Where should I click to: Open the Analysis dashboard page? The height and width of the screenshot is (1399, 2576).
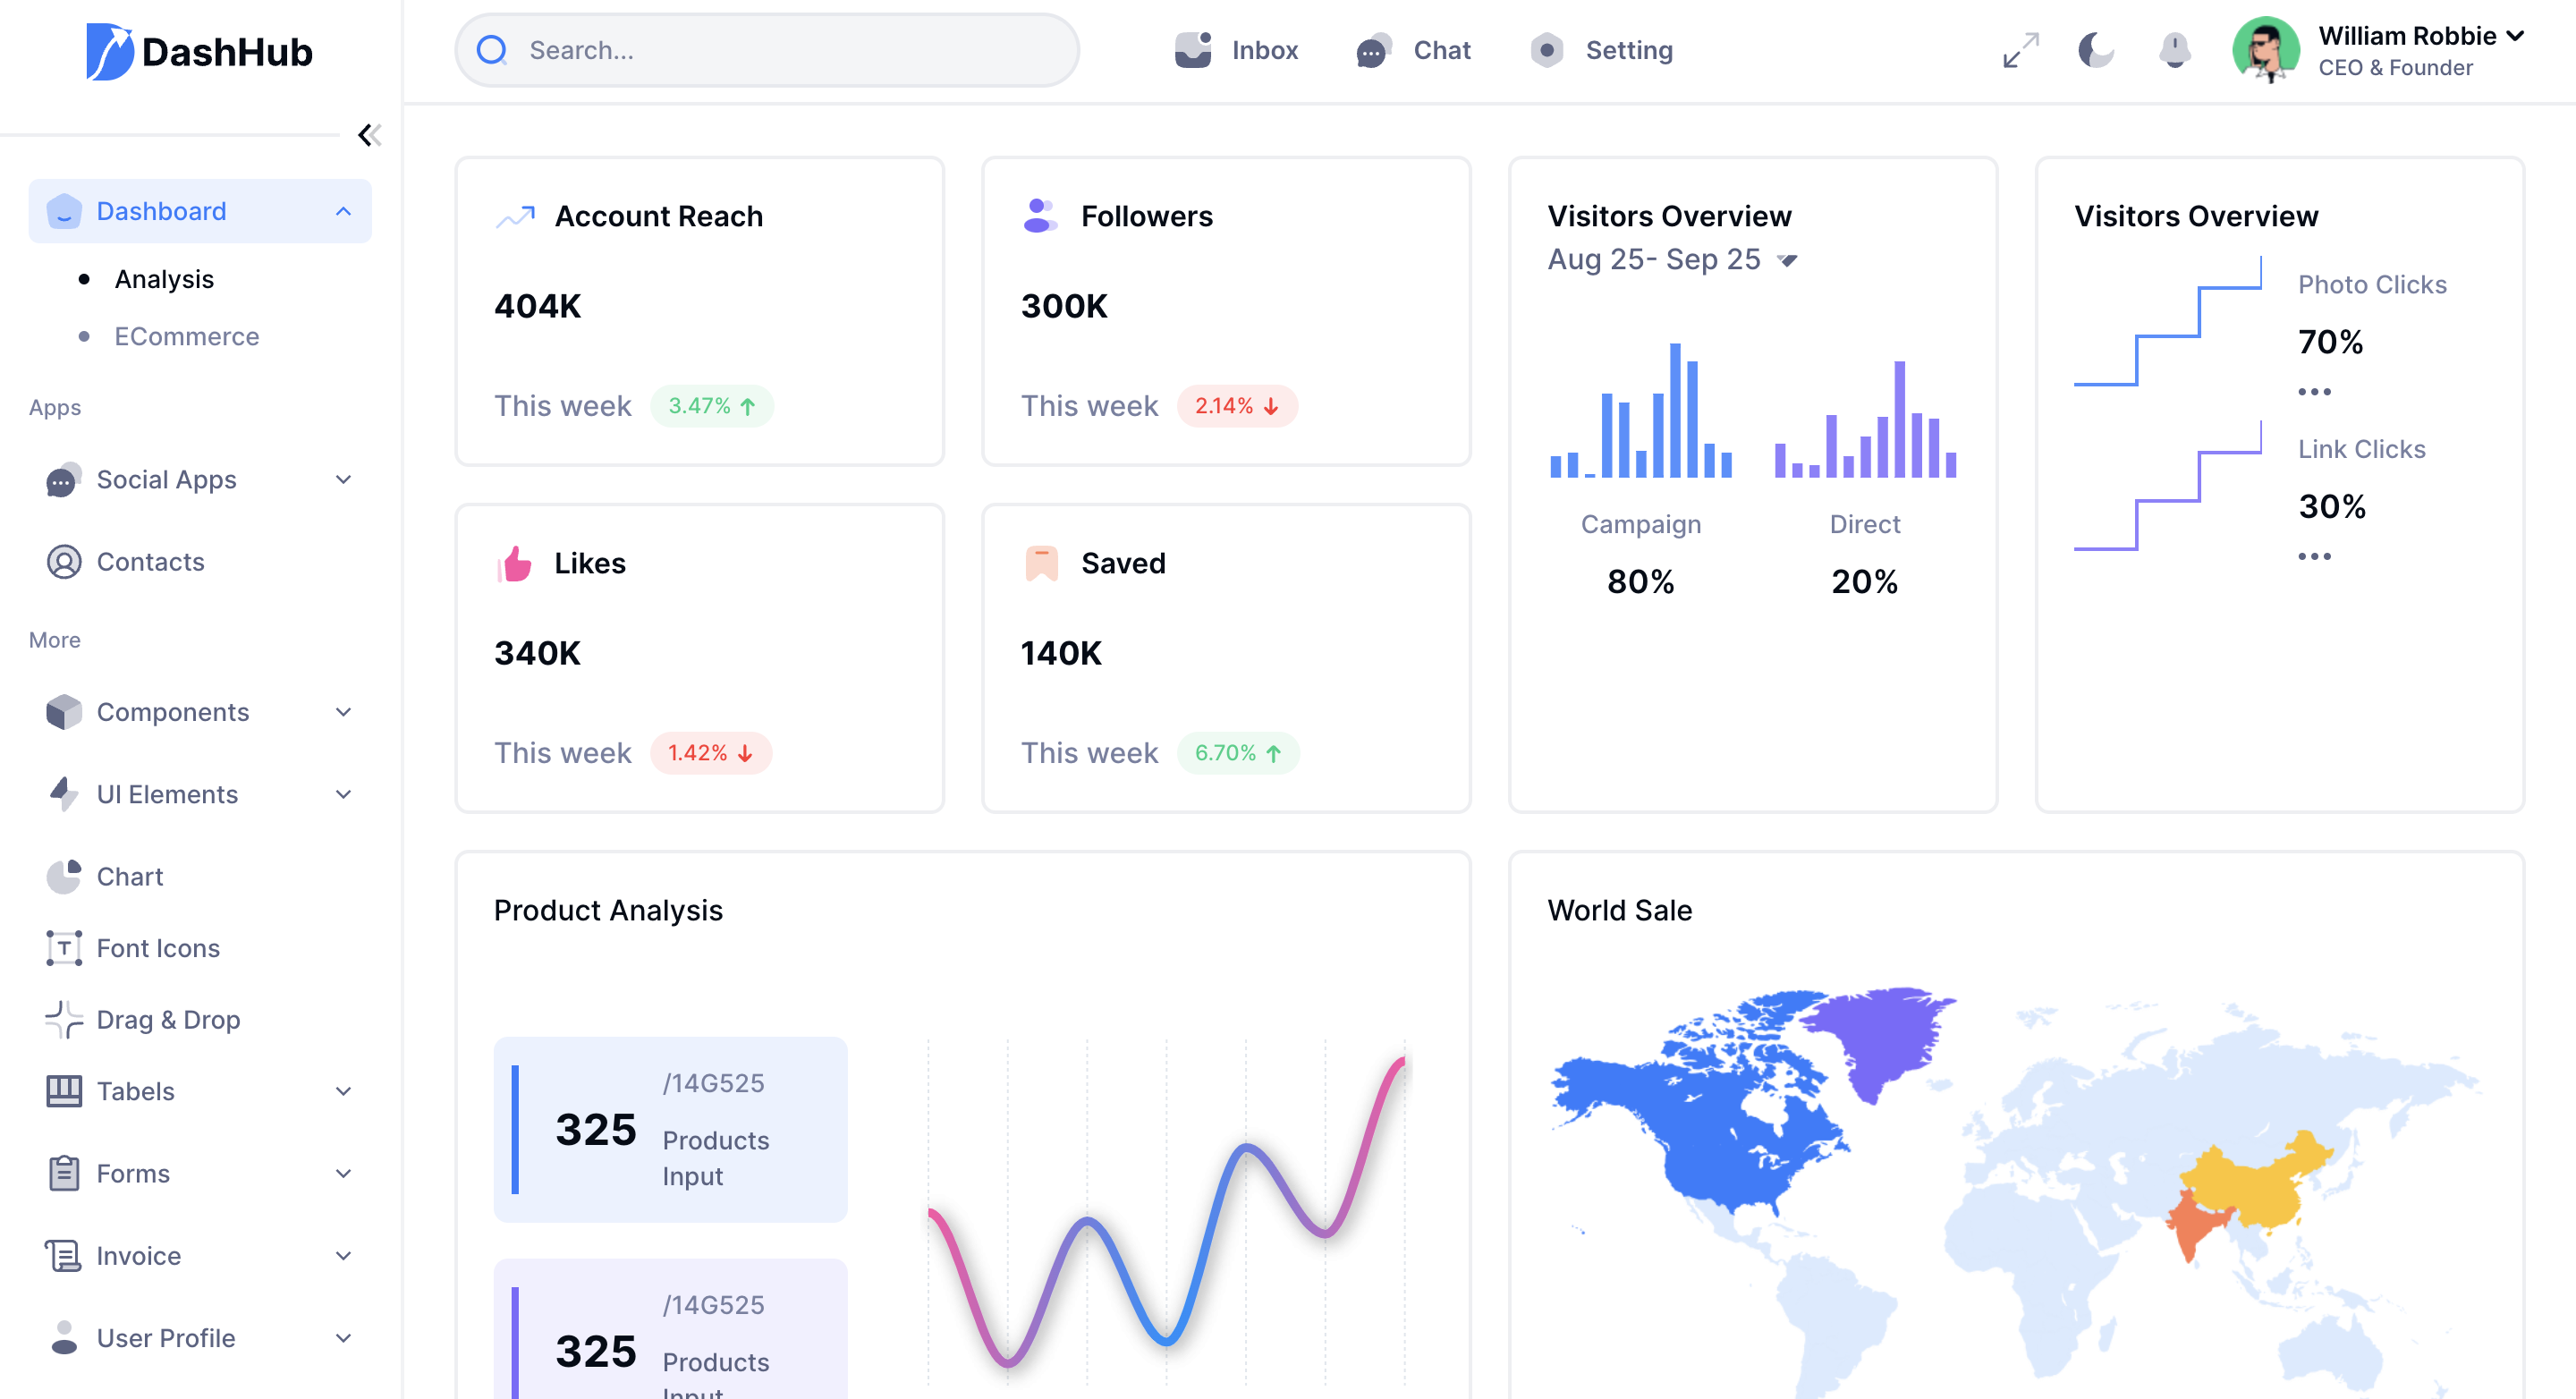coord(164,278)
